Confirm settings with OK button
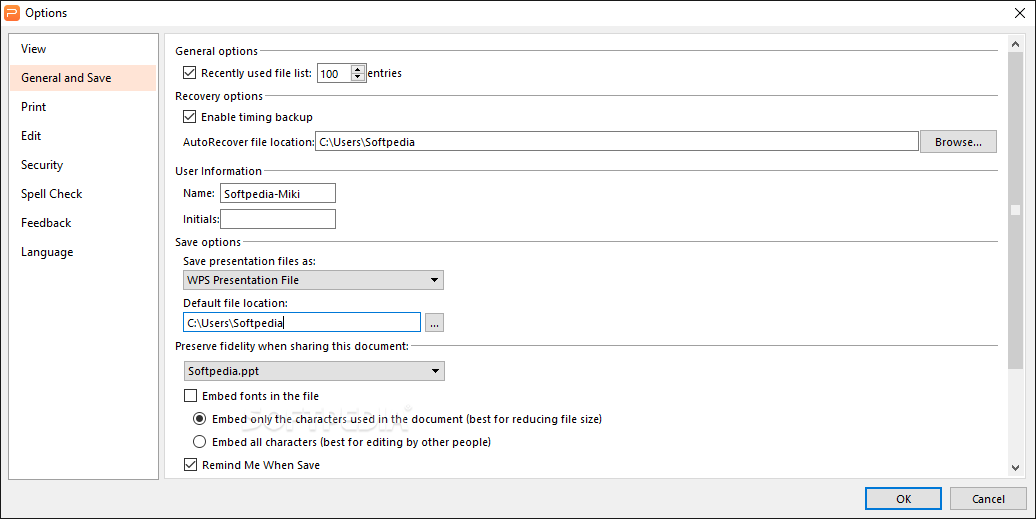This screenshot has width=1036, height=519. [x=903, y=499]
